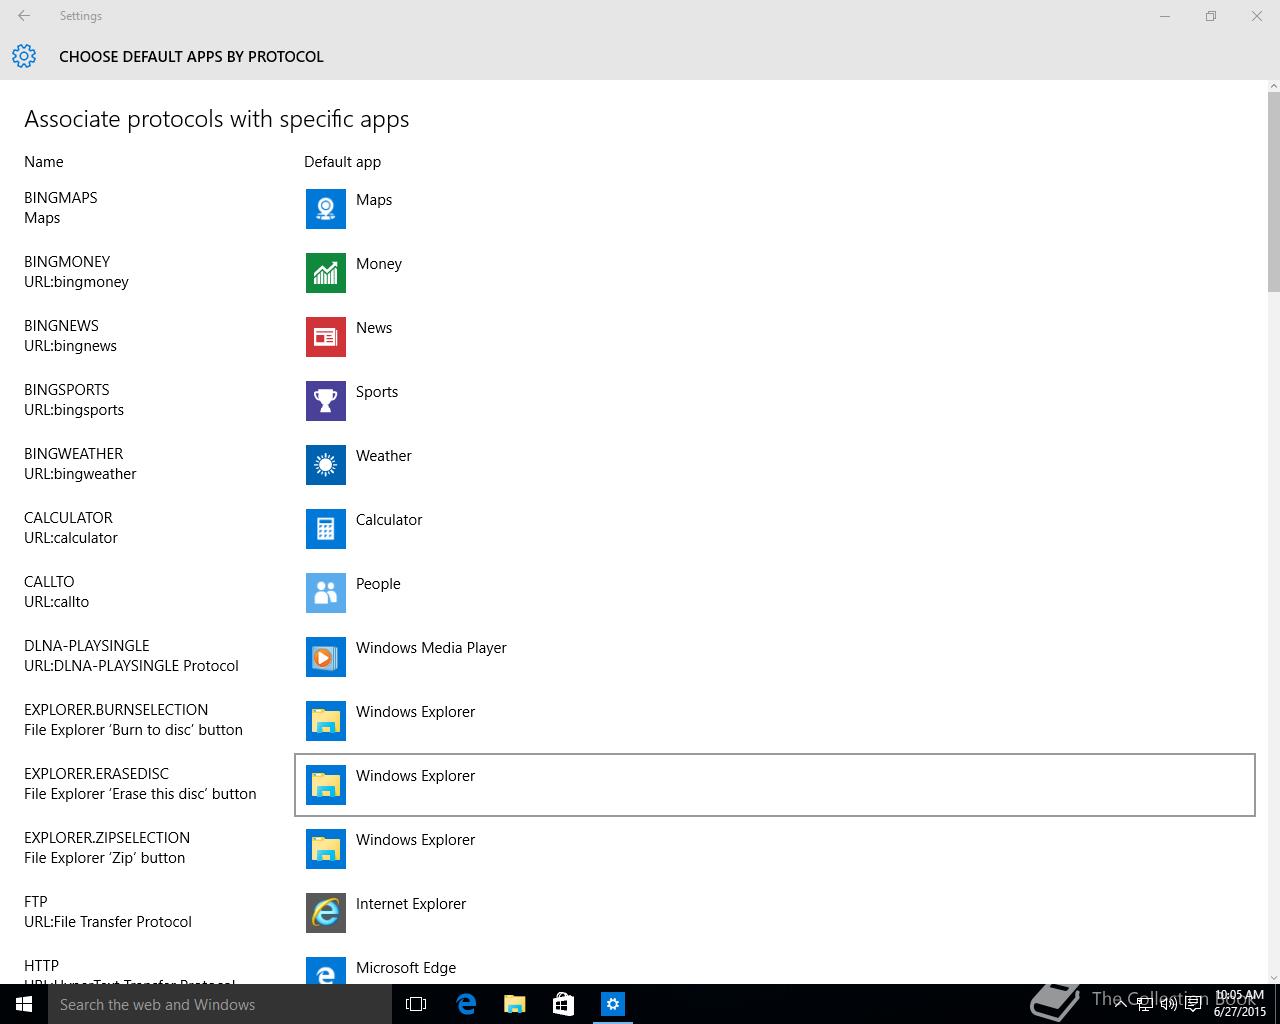The width and height of the screenshot is (1280, 1024).
Task: Click the Money app icon for BINGMONEY
Action: 326,273
